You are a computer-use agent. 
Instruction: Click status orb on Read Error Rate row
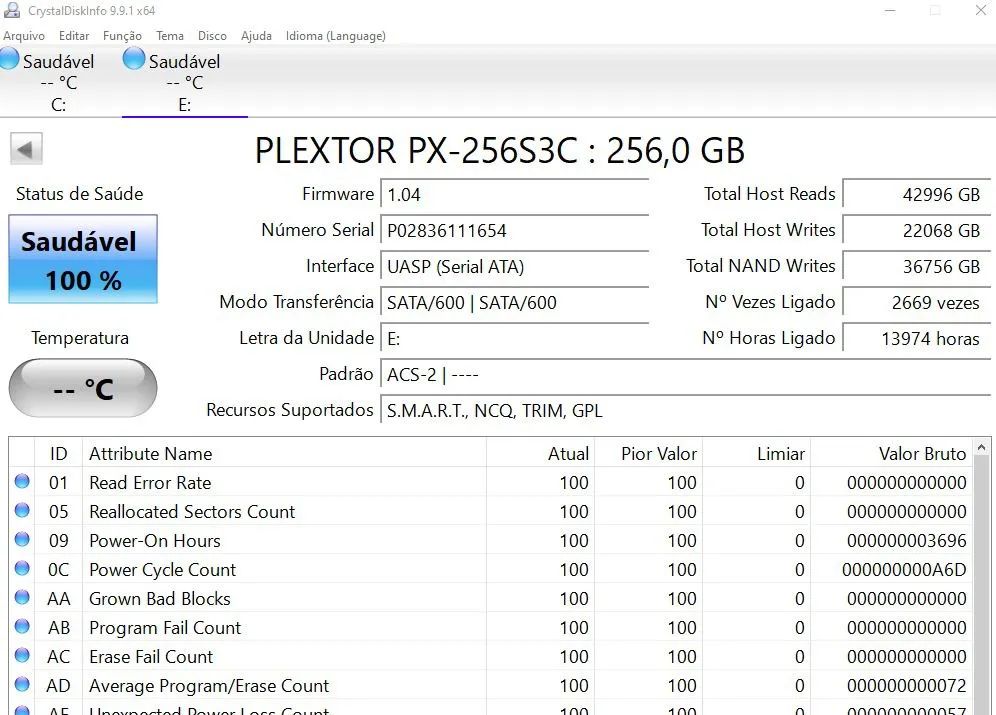point(22,481)
